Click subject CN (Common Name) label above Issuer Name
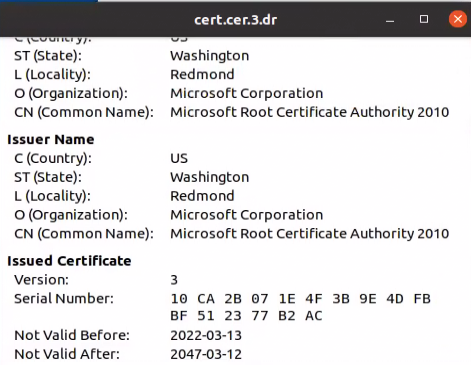Viewport: 471px width, 365px height. (84, 112)
